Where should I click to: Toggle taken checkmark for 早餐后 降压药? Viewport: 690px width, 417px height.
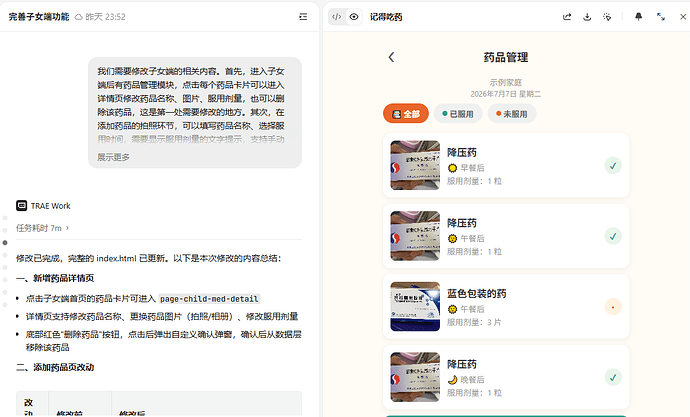[613, 166]
